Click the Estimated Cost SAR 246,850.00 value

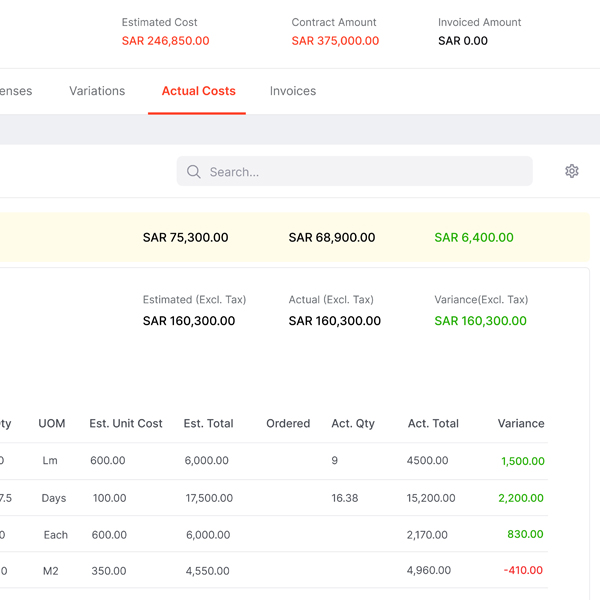coord(165,41)
